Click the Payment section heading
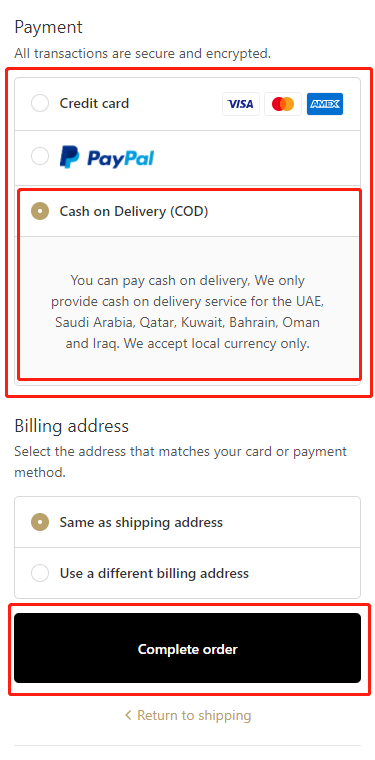Image resolution: width=375 pixels, height=760 pixels. click(48, 27)
